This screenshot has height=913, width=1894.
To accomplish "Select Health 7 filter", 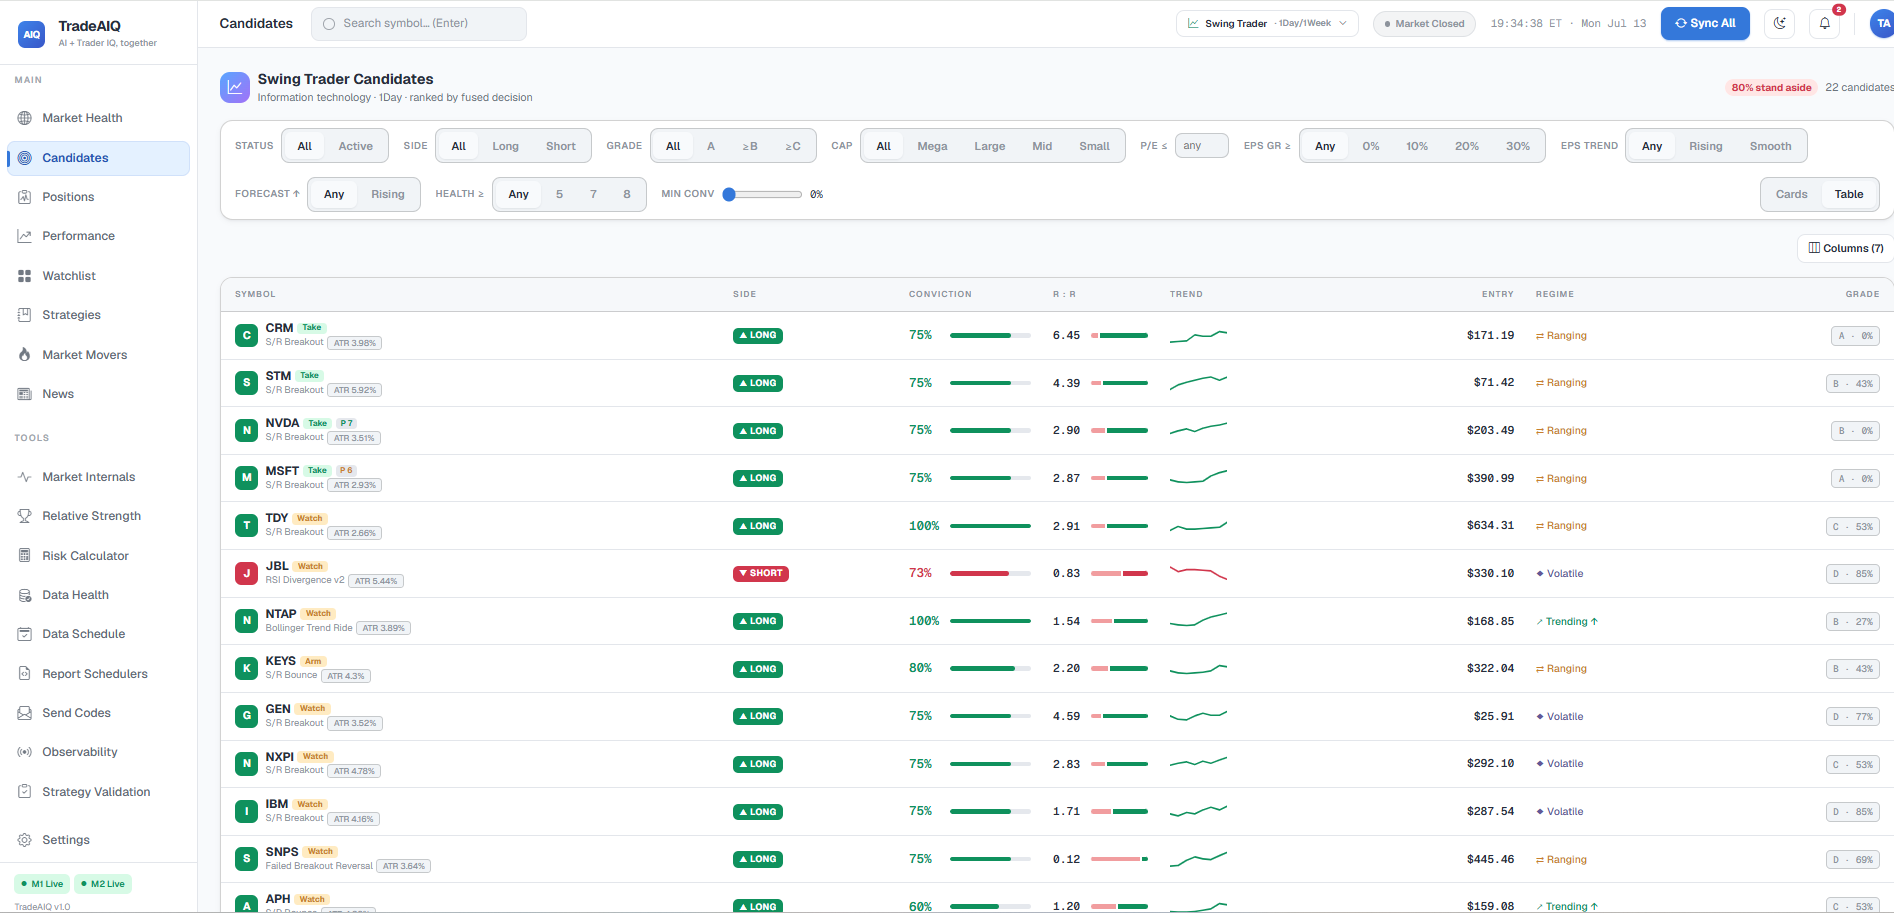I will (x=593, y=194).
